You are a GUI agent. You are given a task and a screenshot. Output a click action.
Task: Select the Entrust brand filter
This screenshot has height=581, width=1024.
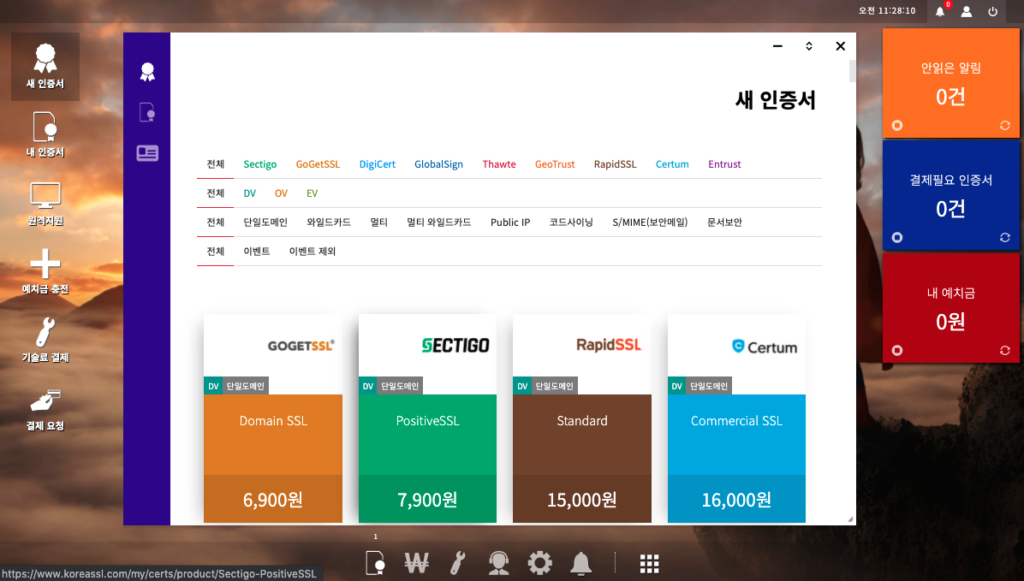tap(725, 165)
